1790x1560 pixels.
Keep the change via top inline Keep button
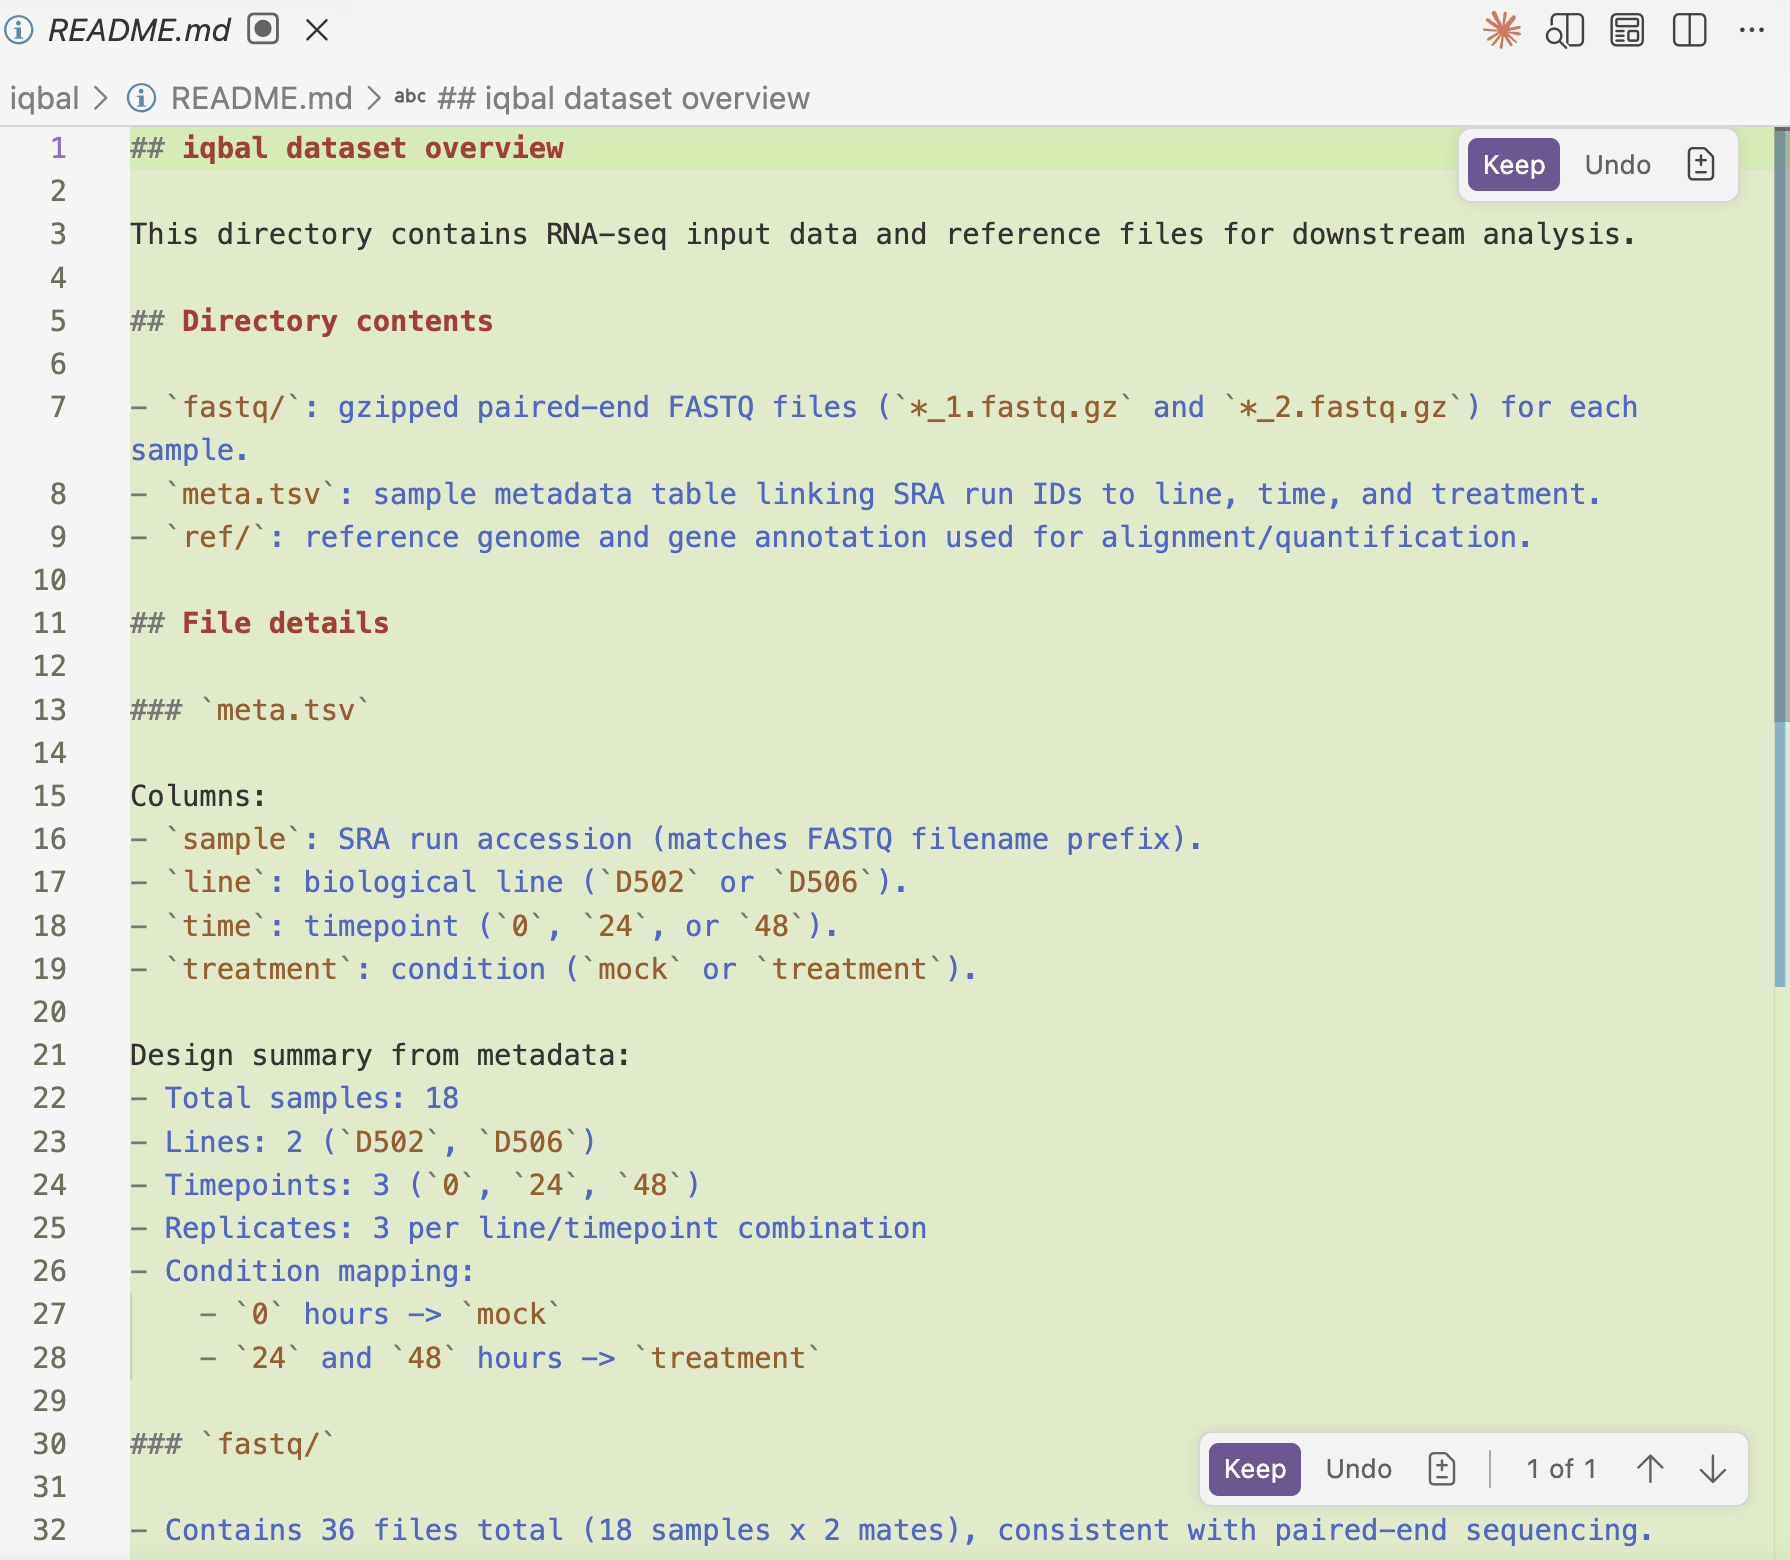(1513, 165)
